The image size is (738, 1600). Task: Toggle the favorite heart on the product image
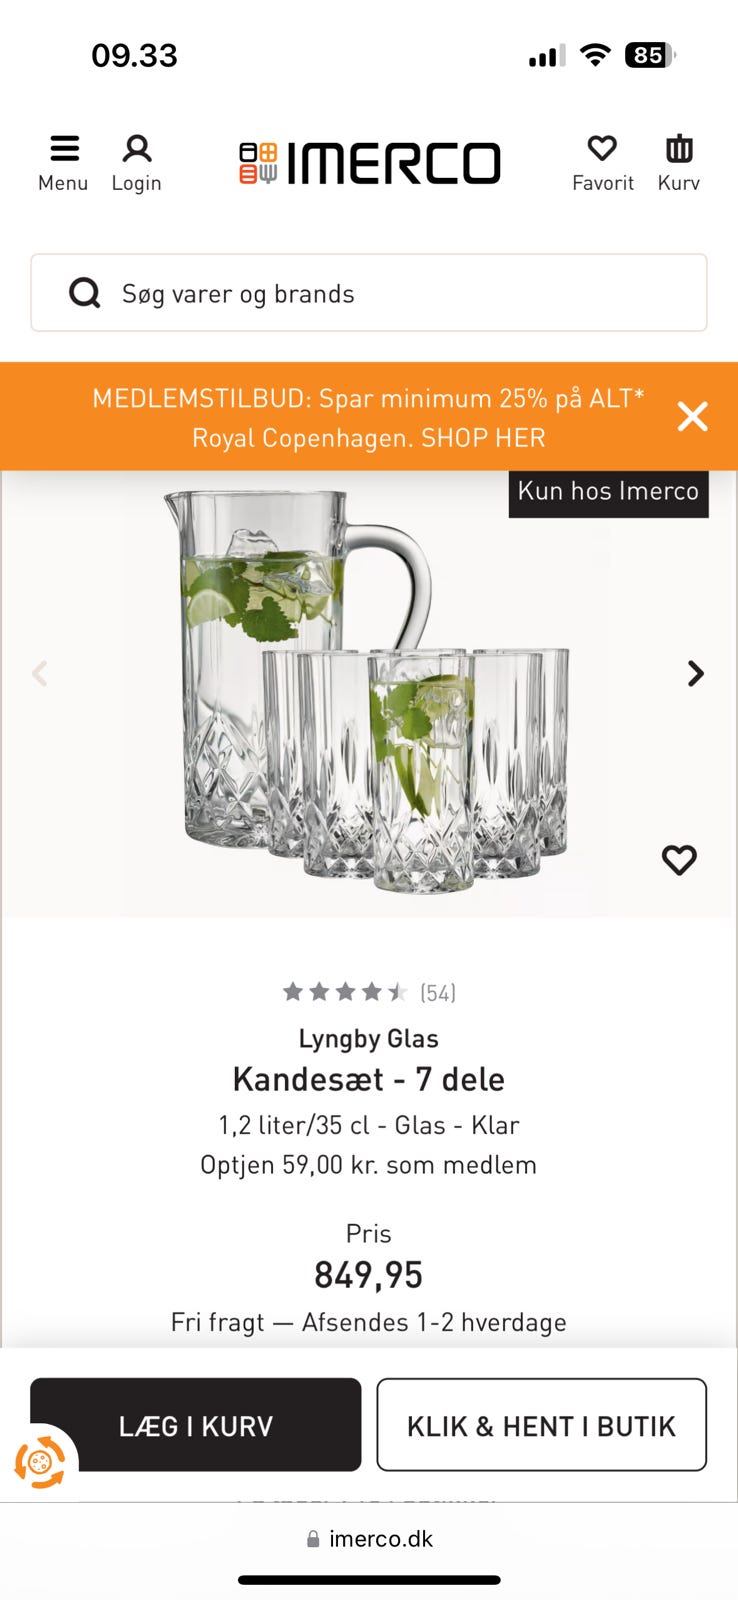point(679,859)
